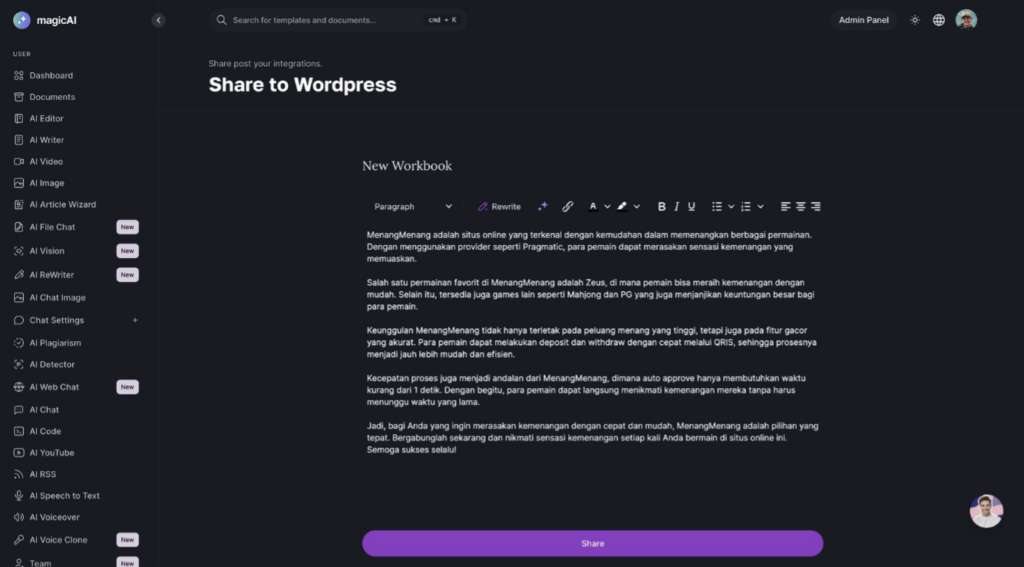Expand the text color dropdown arrow
The image size is (1024, 567).
coord(607,206)
